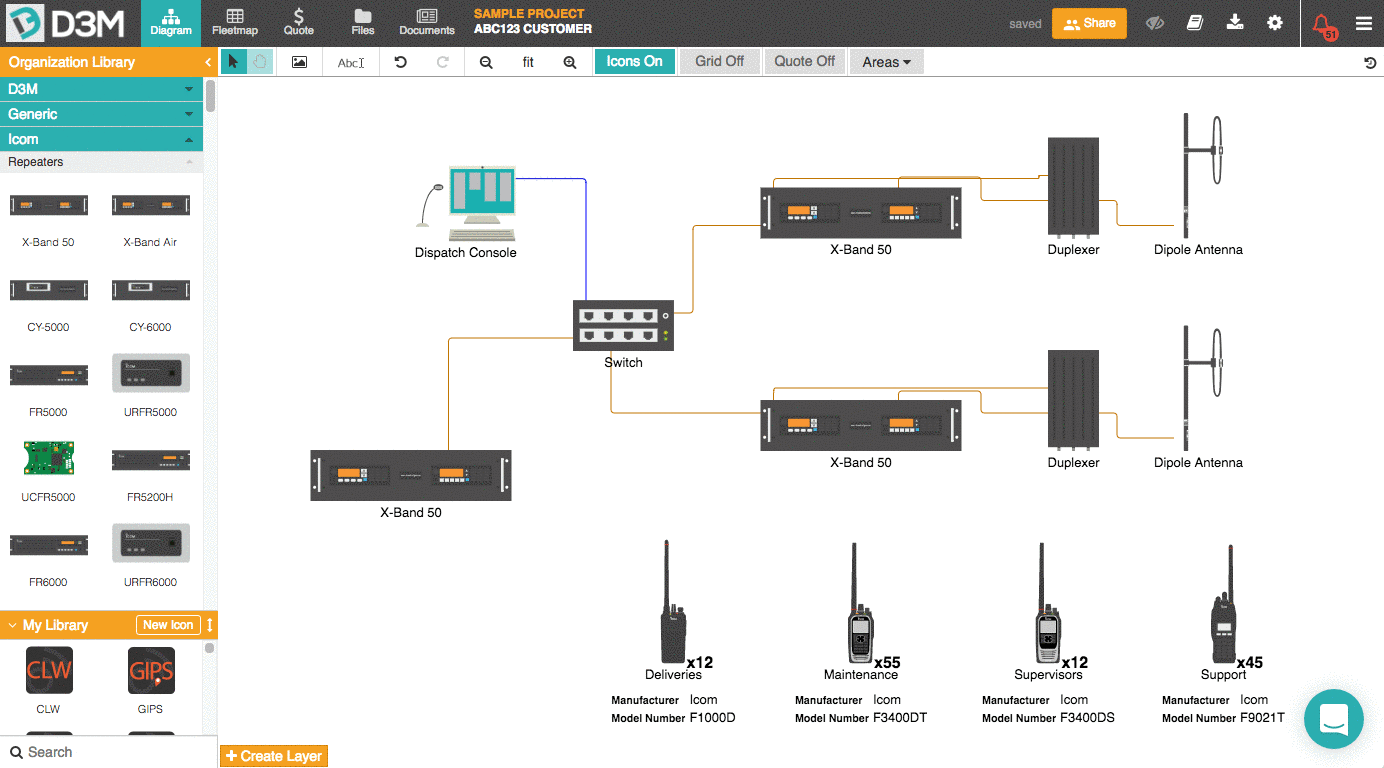This screenshot has width=1384, height=768.
Task: Expand the Generic library section
Action: click(101, 114)
